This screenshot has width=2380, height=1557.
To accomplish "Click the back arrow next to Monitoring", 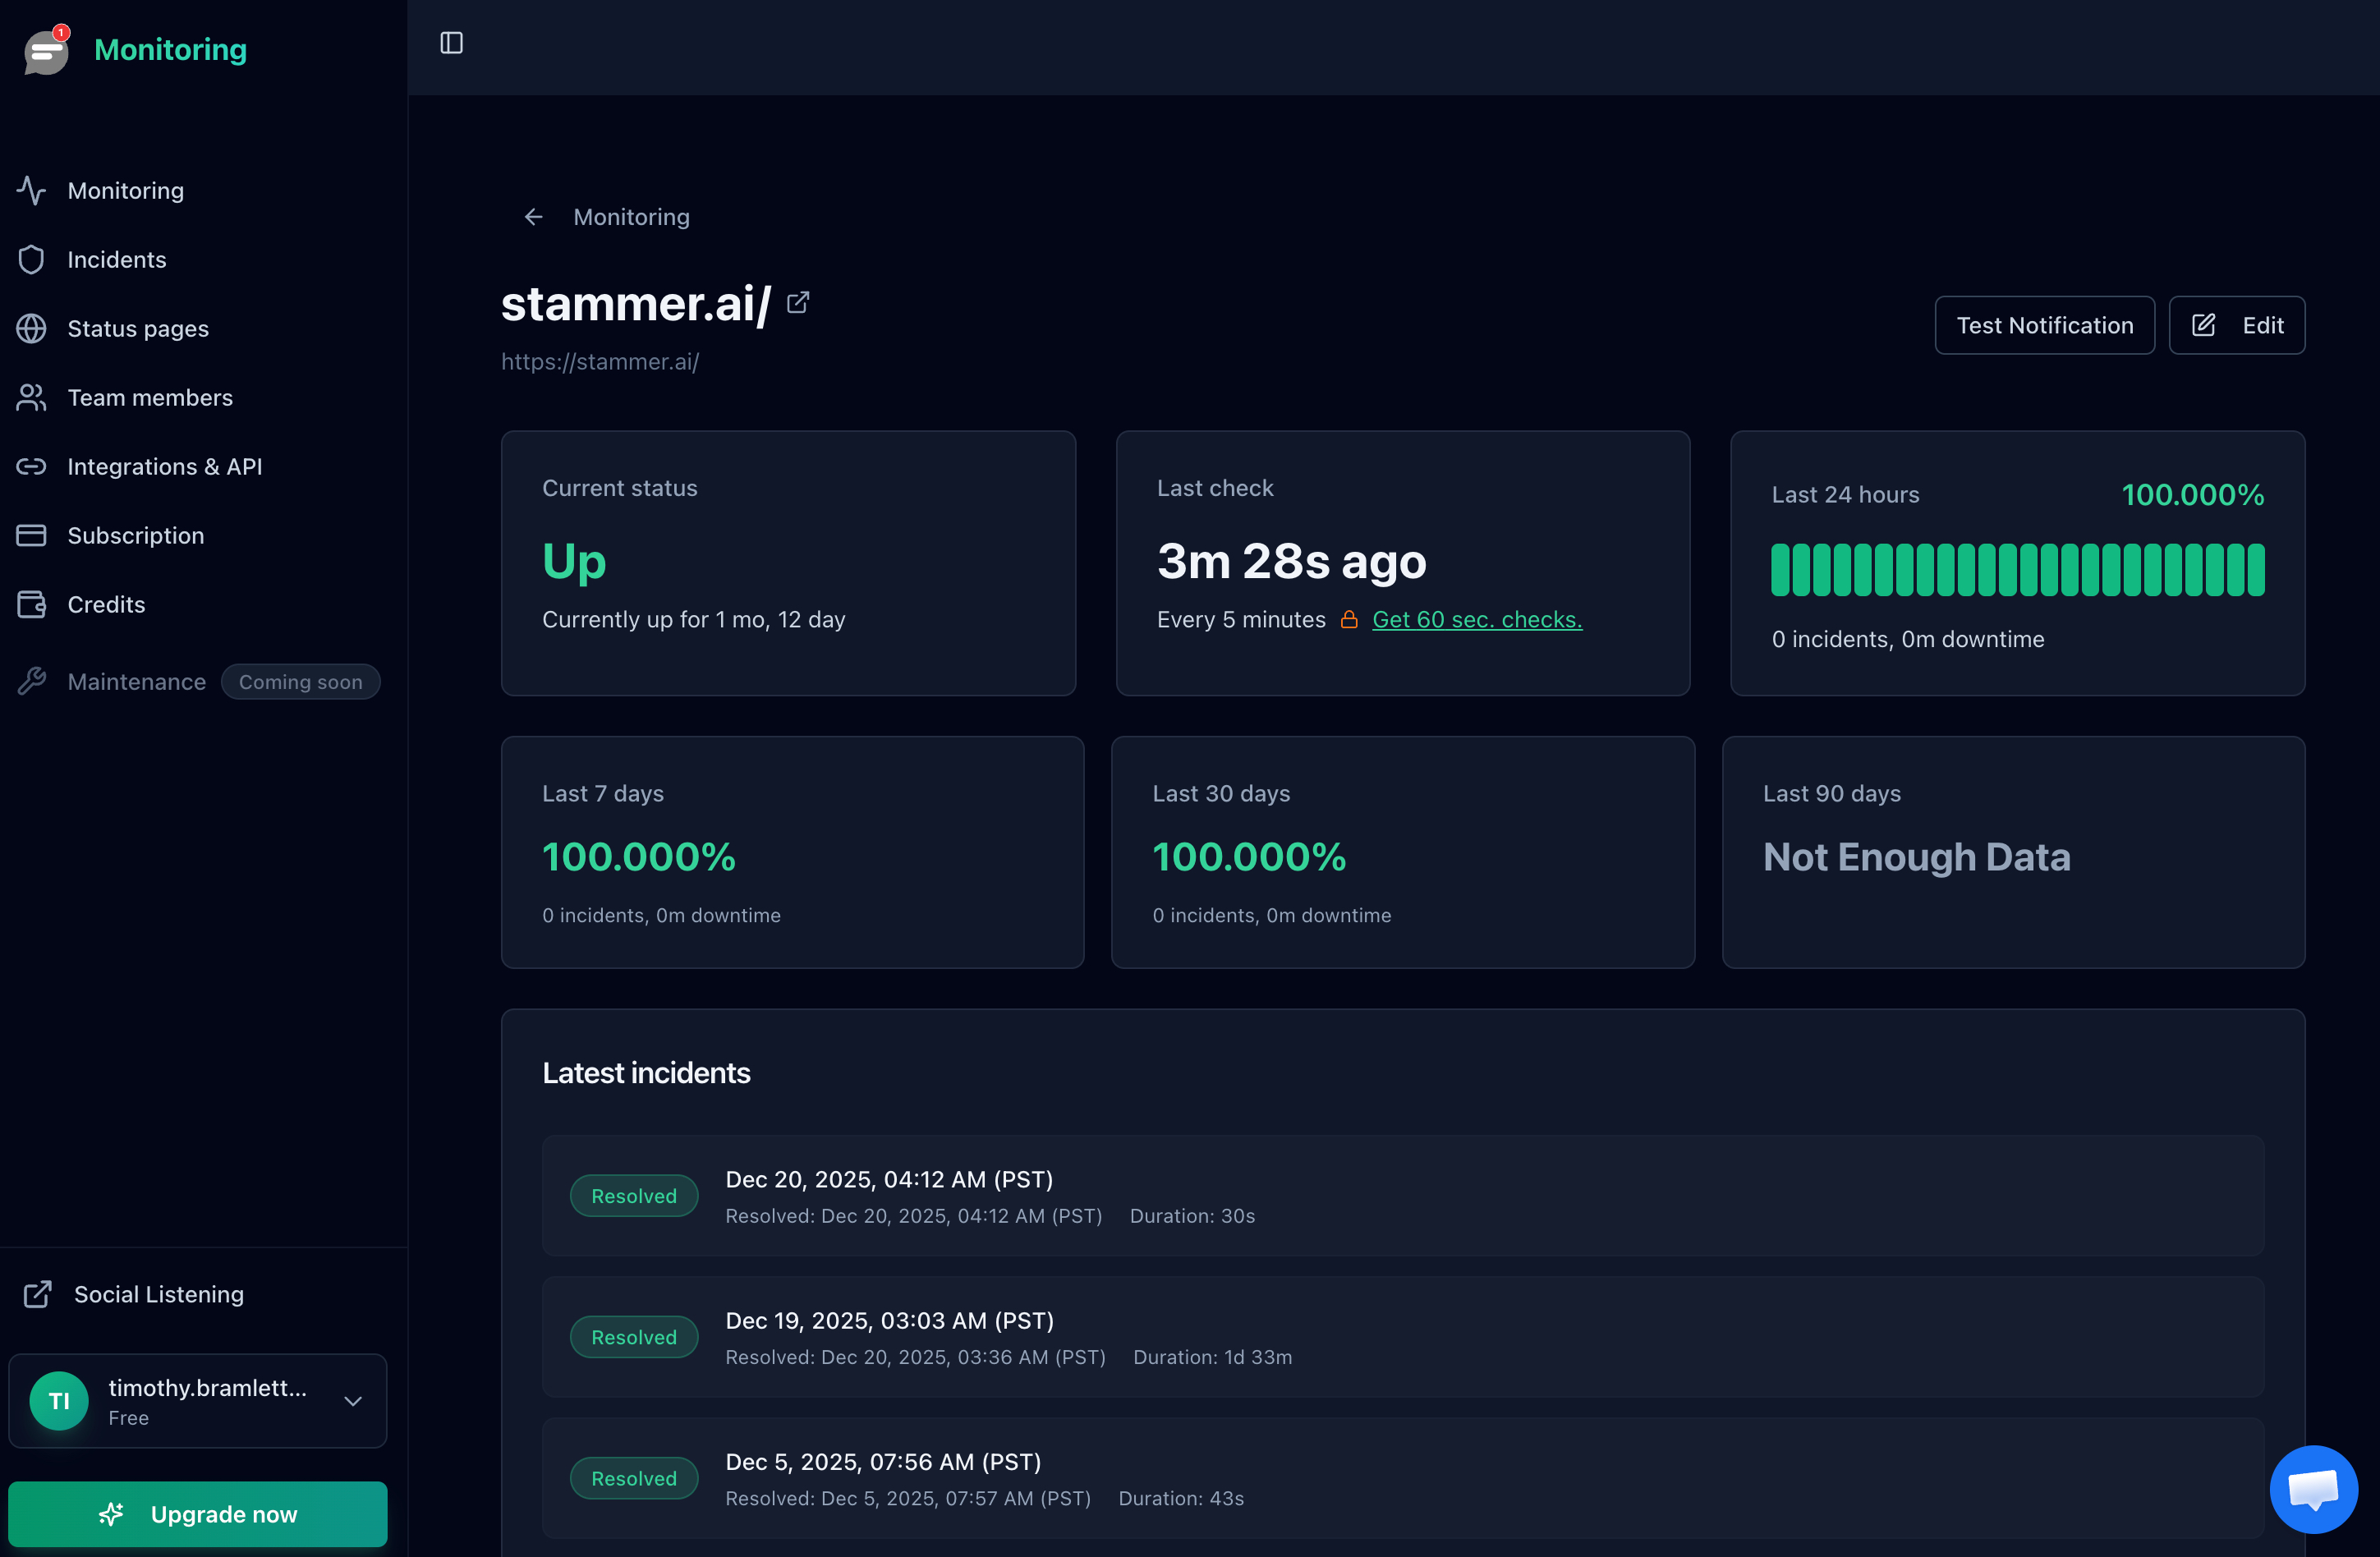I will coord(533,217).
